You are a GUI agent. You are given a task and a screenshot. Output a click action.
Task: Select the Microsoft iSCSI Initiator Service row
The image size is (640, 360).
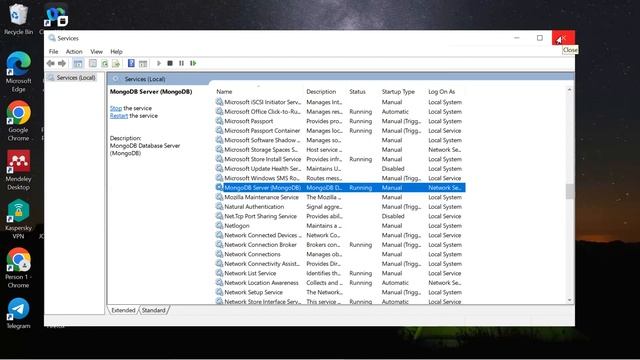click(x=340, y=102)
